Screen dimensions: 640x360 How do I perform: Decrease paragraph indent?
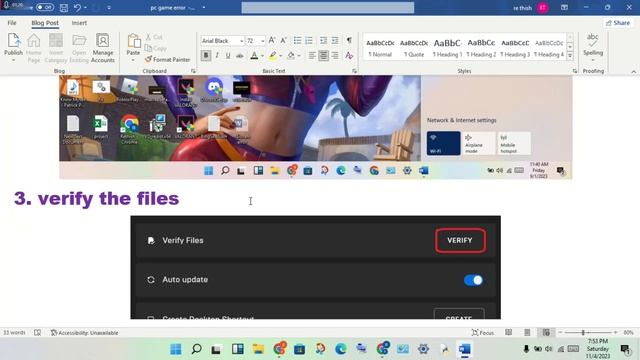pos(323,40)
